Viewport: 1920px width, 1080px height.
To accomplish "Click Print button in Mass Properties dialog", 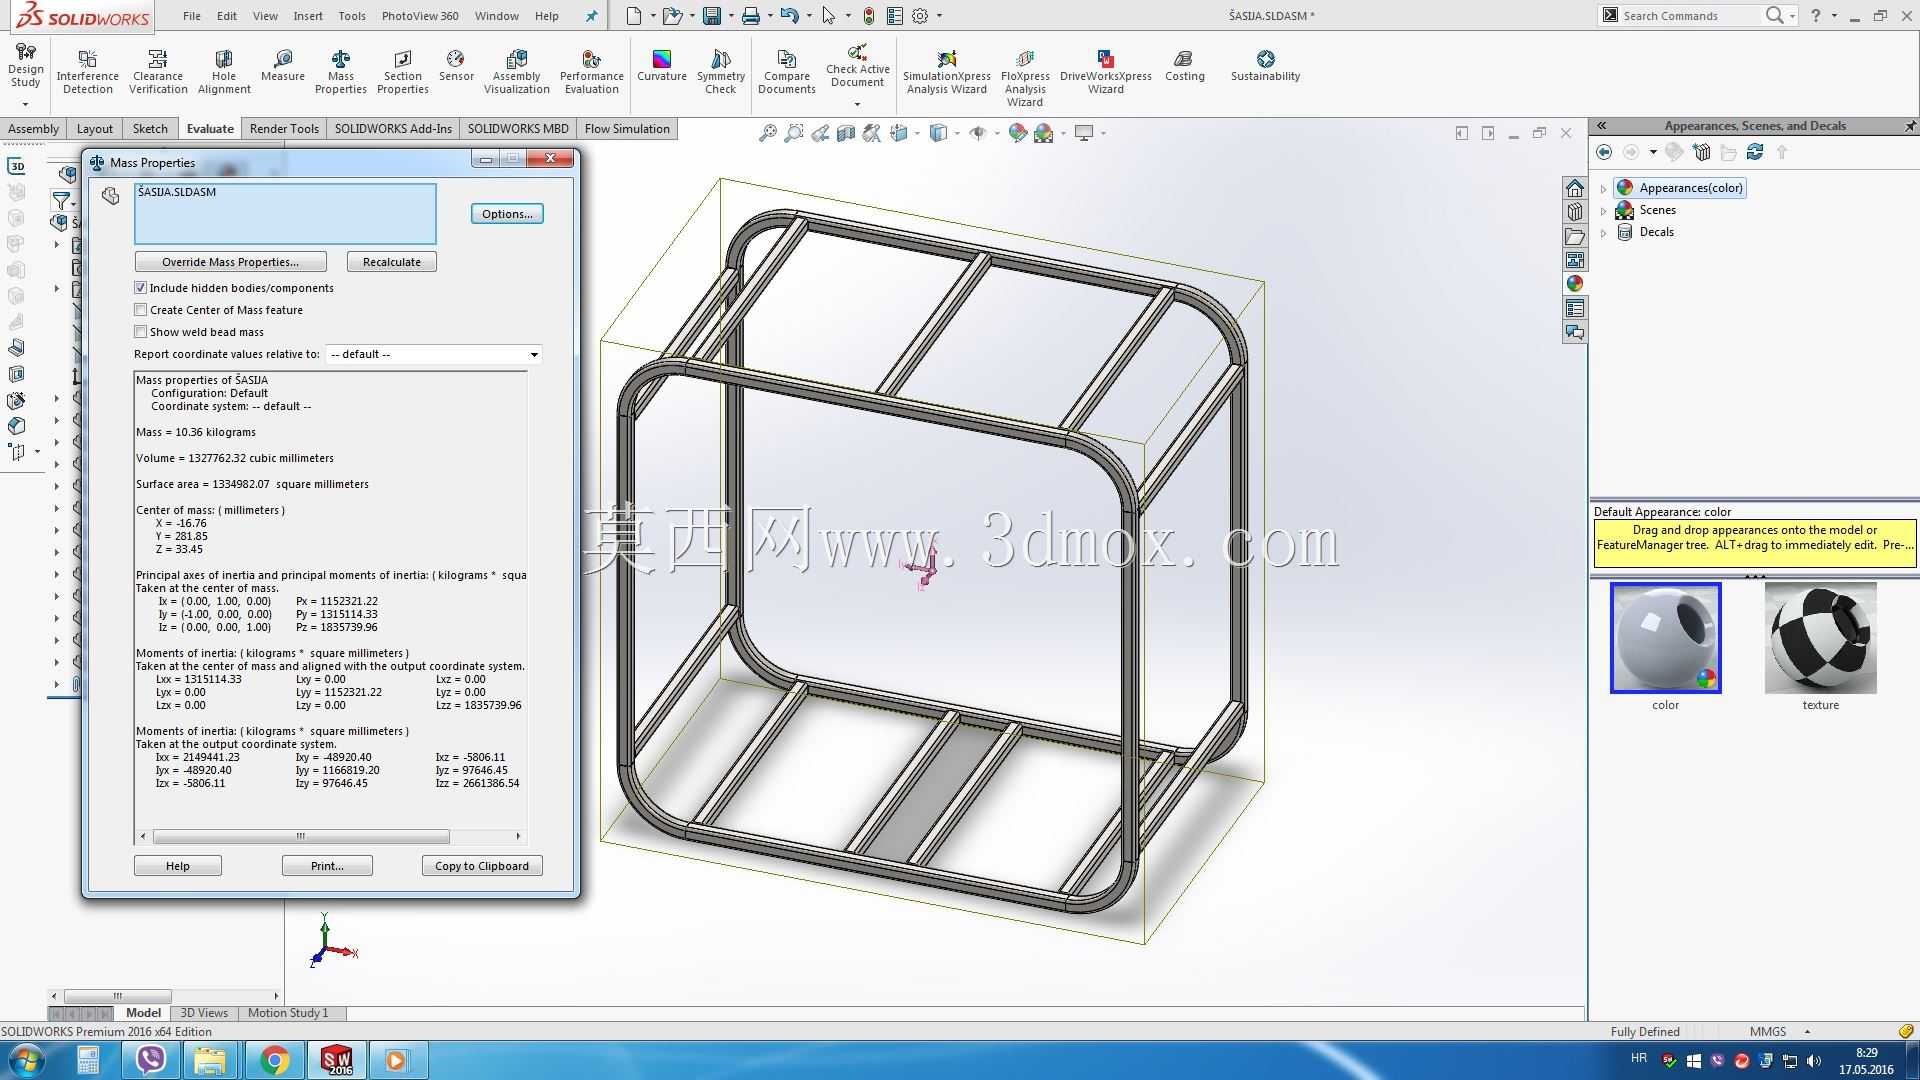I will (x=327, y=866).
